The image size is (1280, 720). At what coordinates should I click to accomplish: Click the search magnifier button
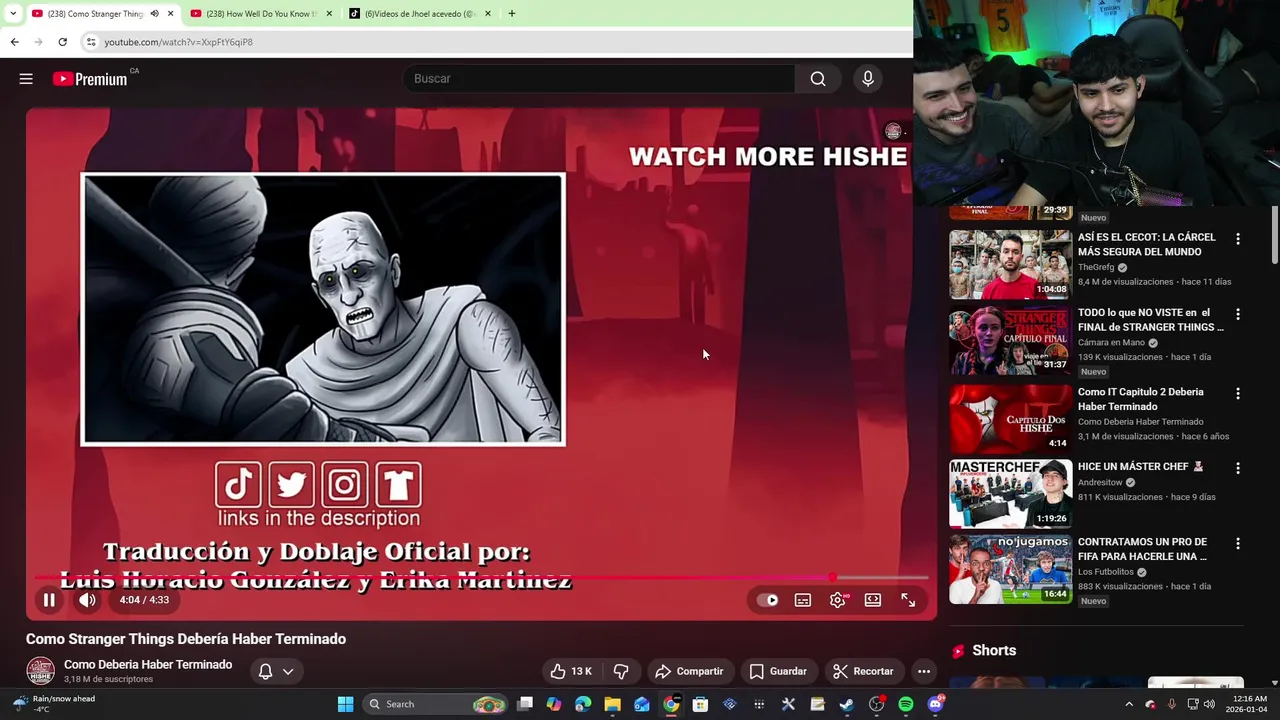click(x=818, y=79)
